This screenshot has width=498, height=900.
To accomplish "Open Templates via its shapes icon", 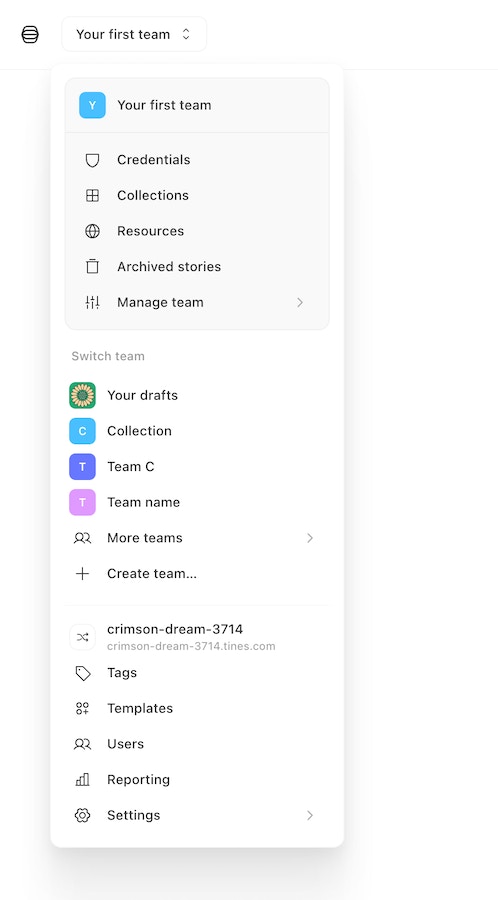I will pos(83,709).
